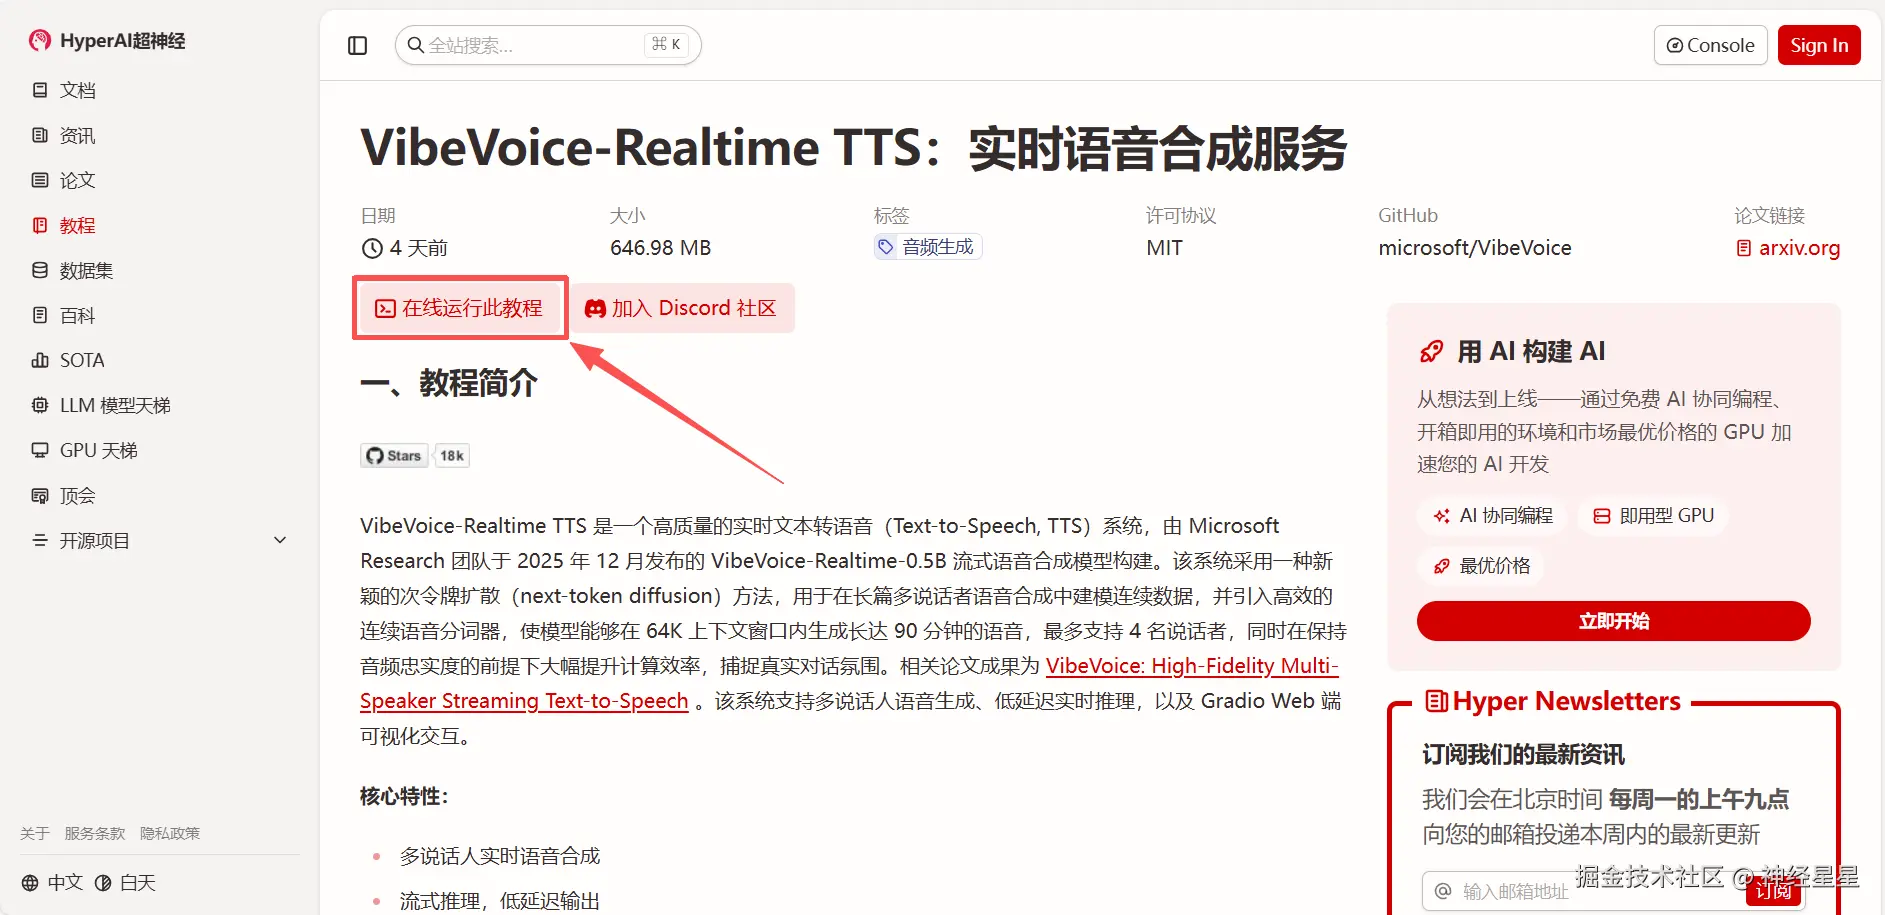Click the LLM 模型天梯 chip icon
This screenshot has width=1885, height=915.
[40, 405]
